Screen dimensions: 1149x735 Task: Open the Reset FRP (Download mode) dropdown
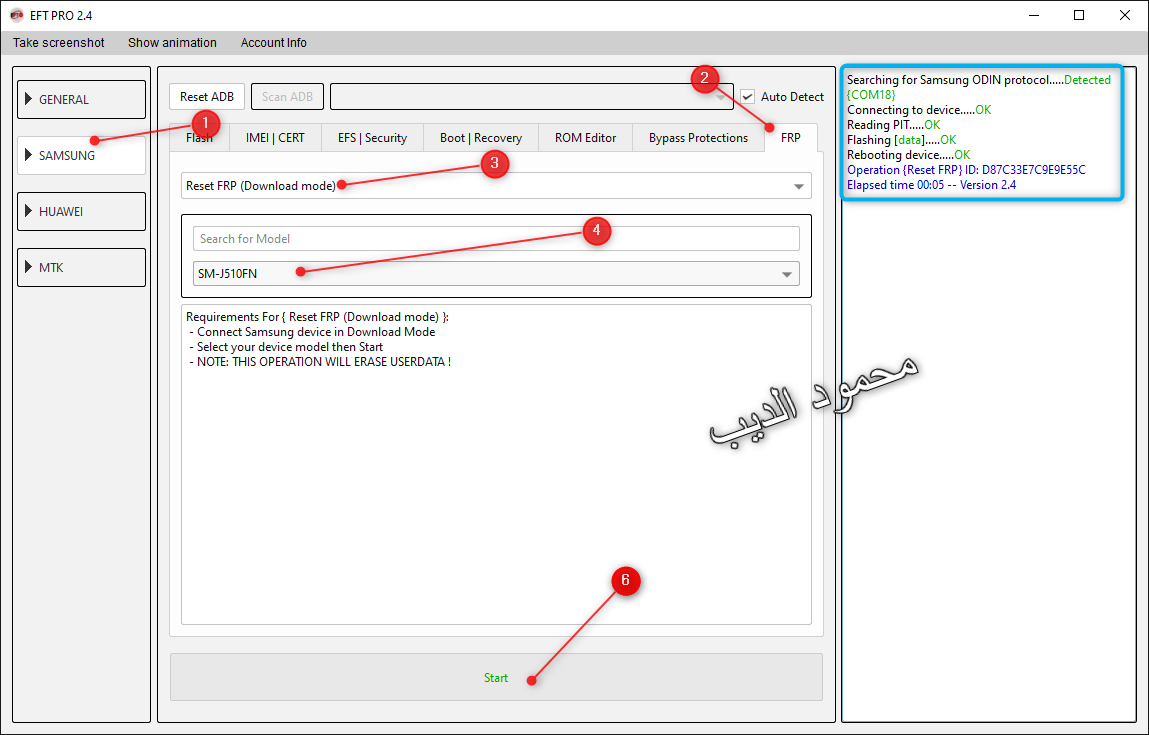click(x=496, y=186)
